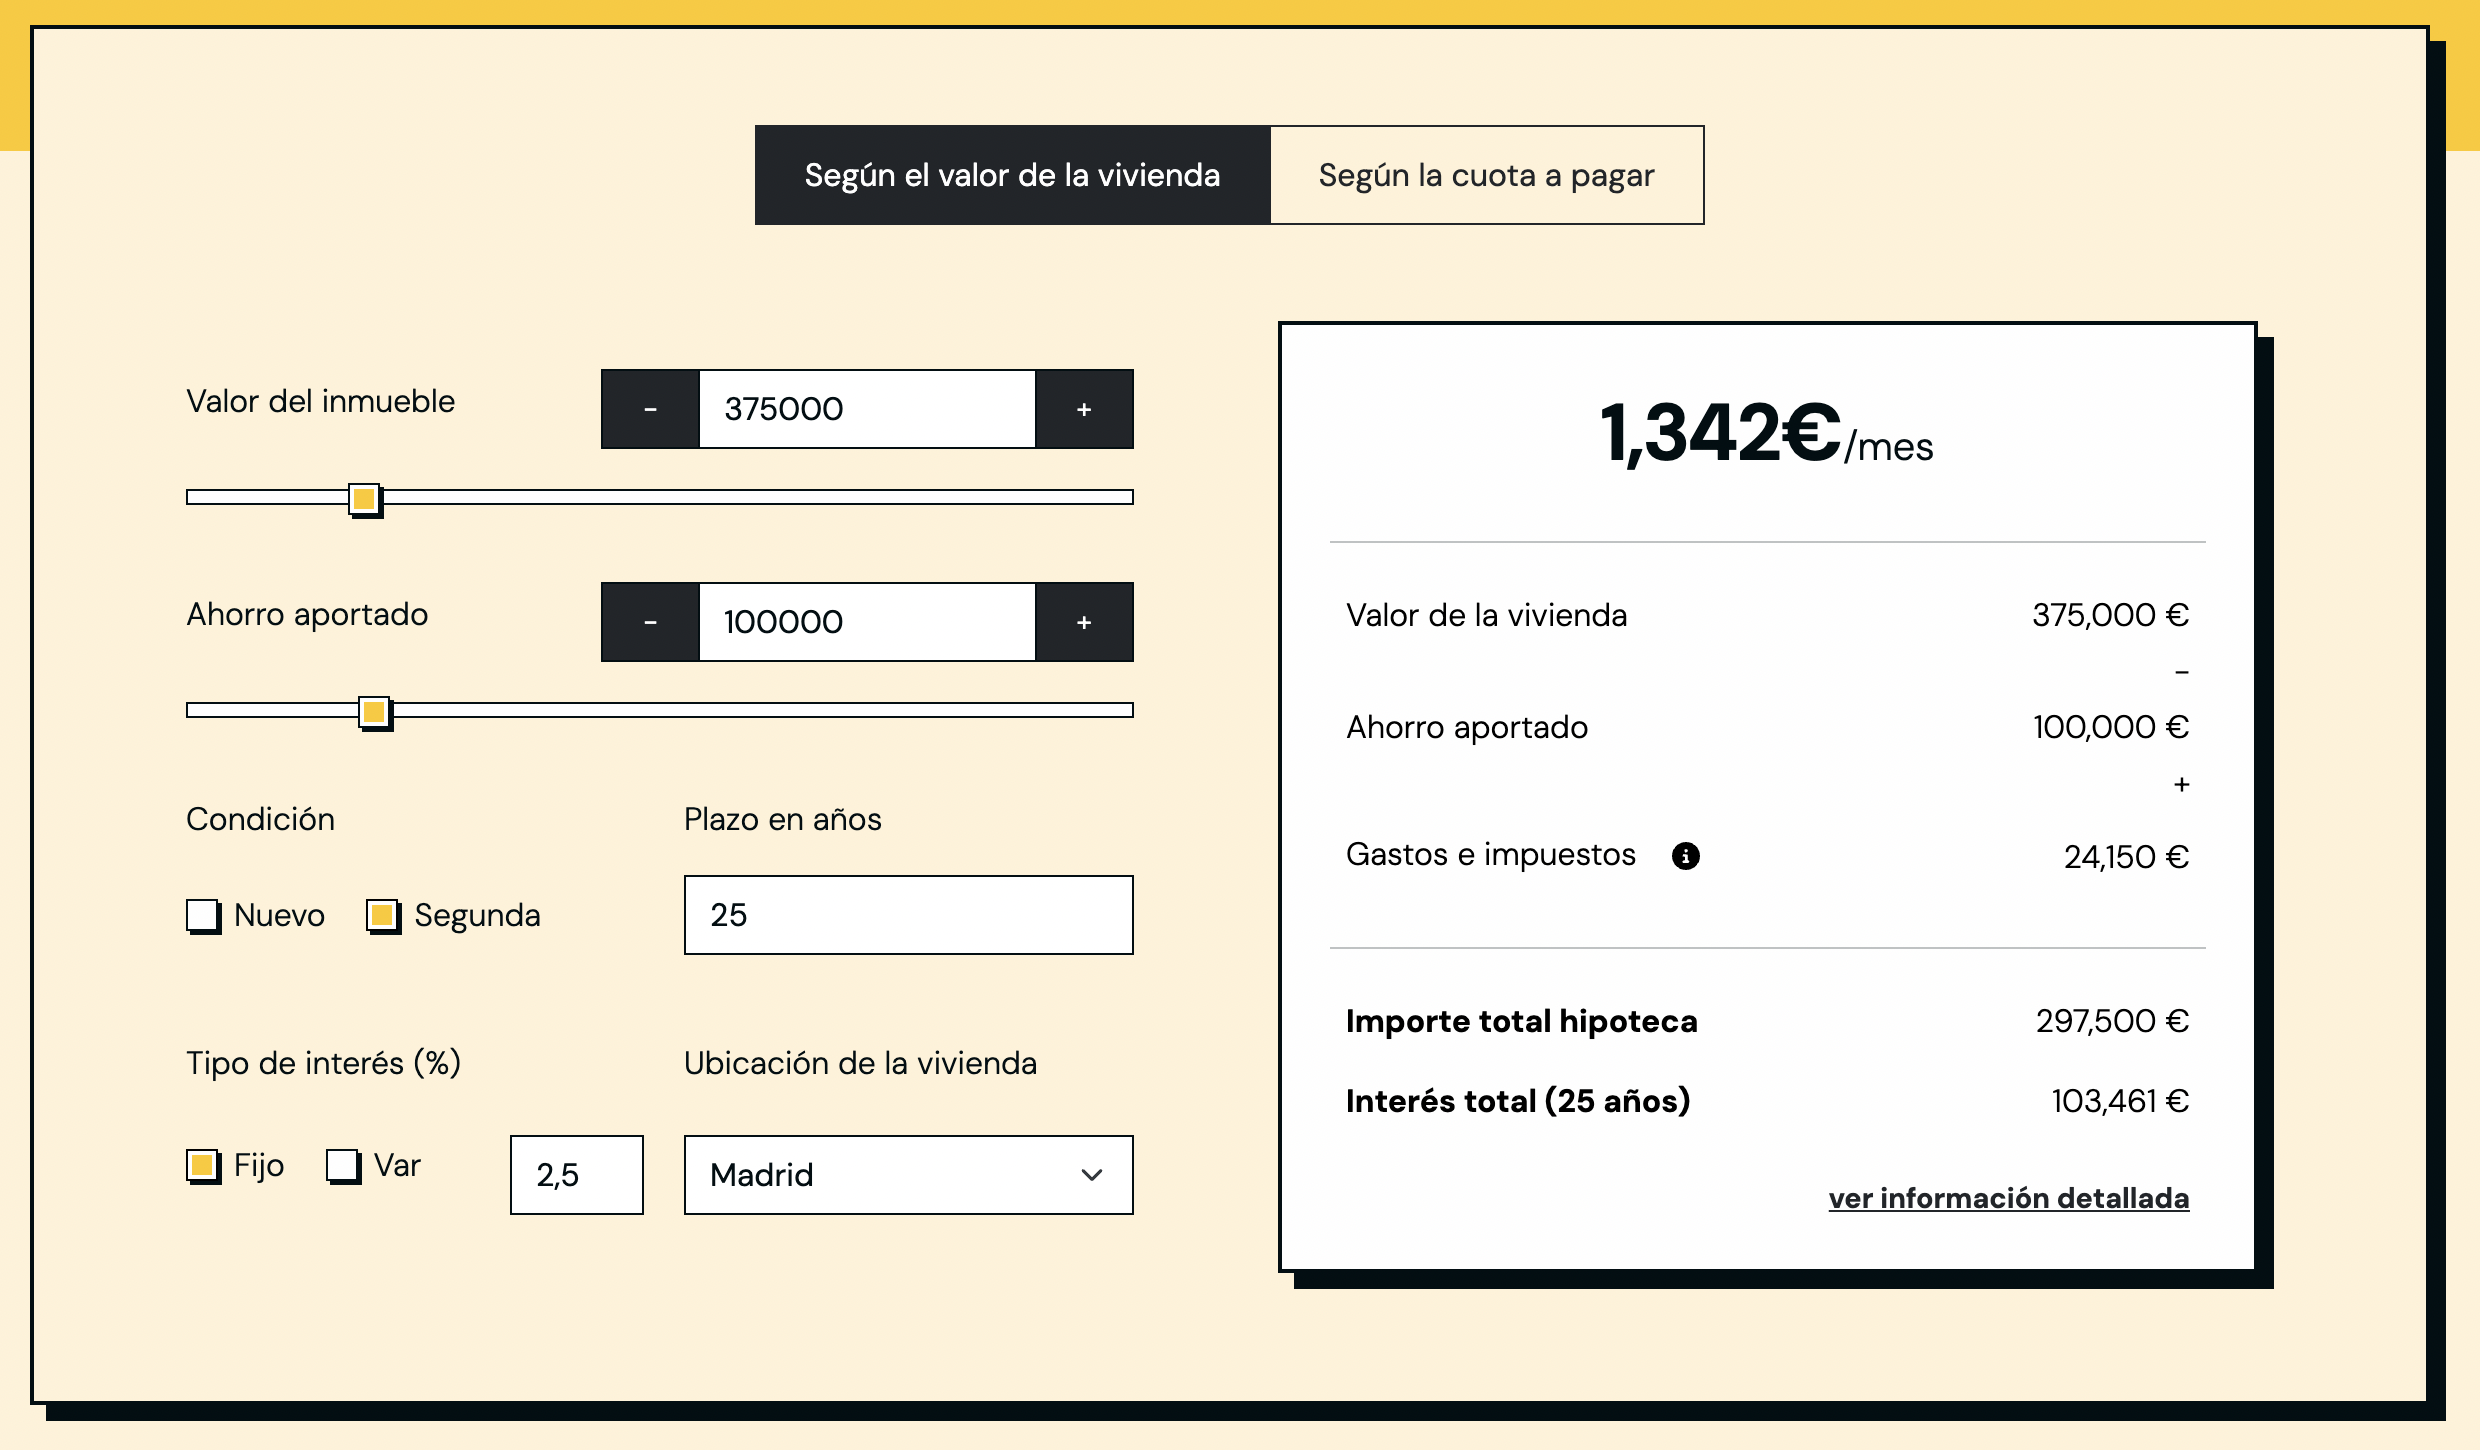Open the Ubicación de la vivienda dropdown
The width and height of the screenshot is (2480, 1450).
point(908,1175)
